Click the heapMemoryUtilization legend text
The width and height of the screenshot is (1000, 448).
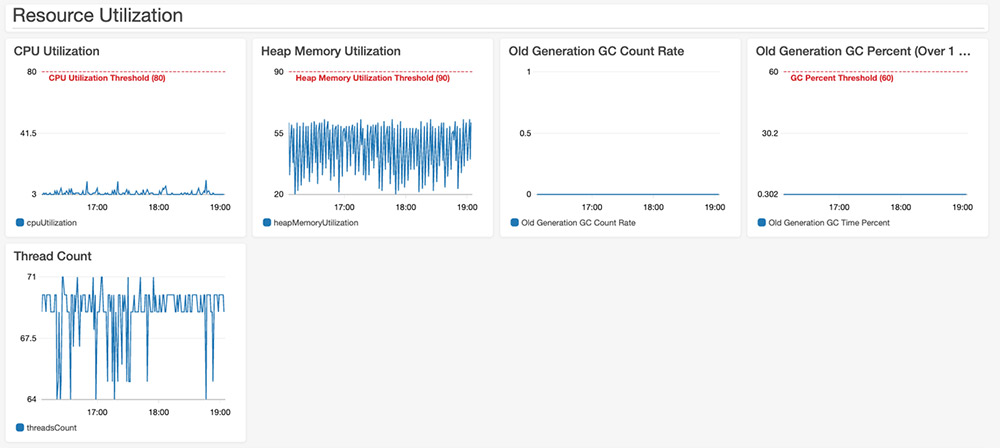[x=316, y=223]
